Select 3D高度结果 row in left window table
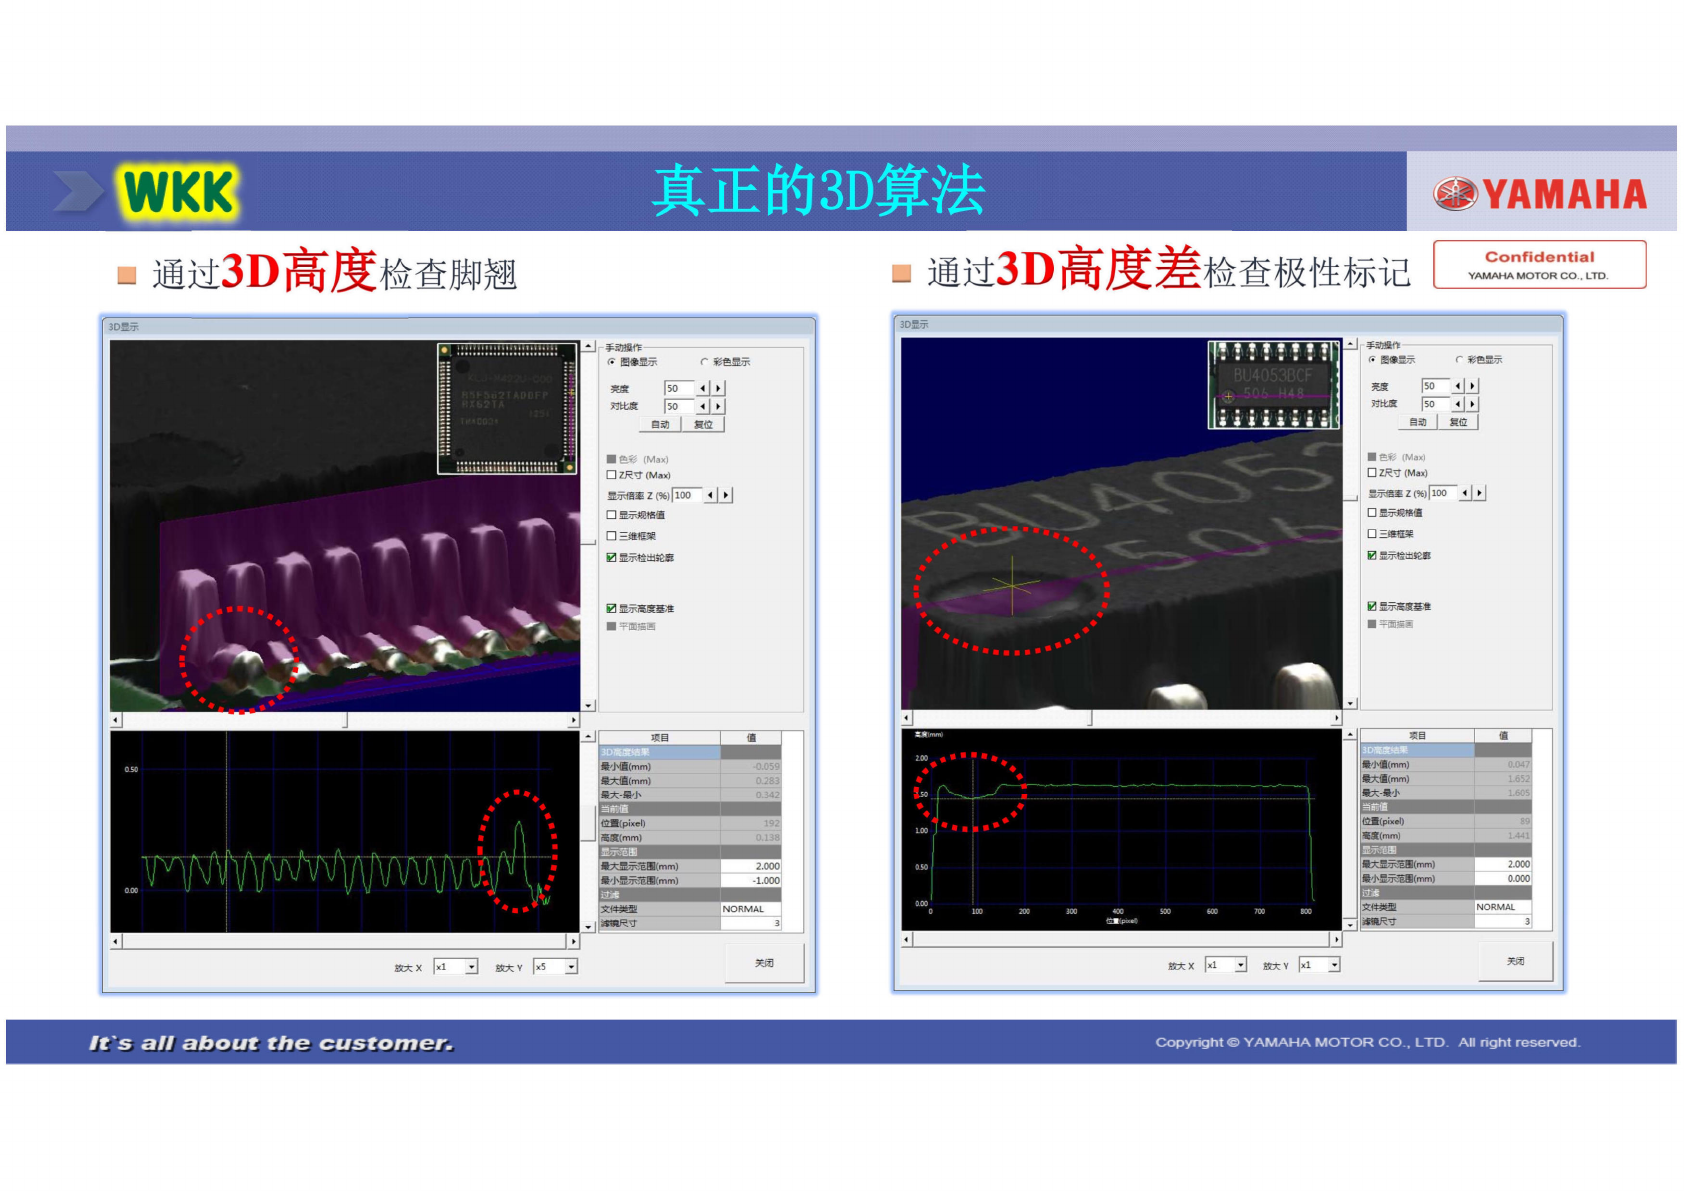This screenshot has width=1684, height=1191. point(690,752)
